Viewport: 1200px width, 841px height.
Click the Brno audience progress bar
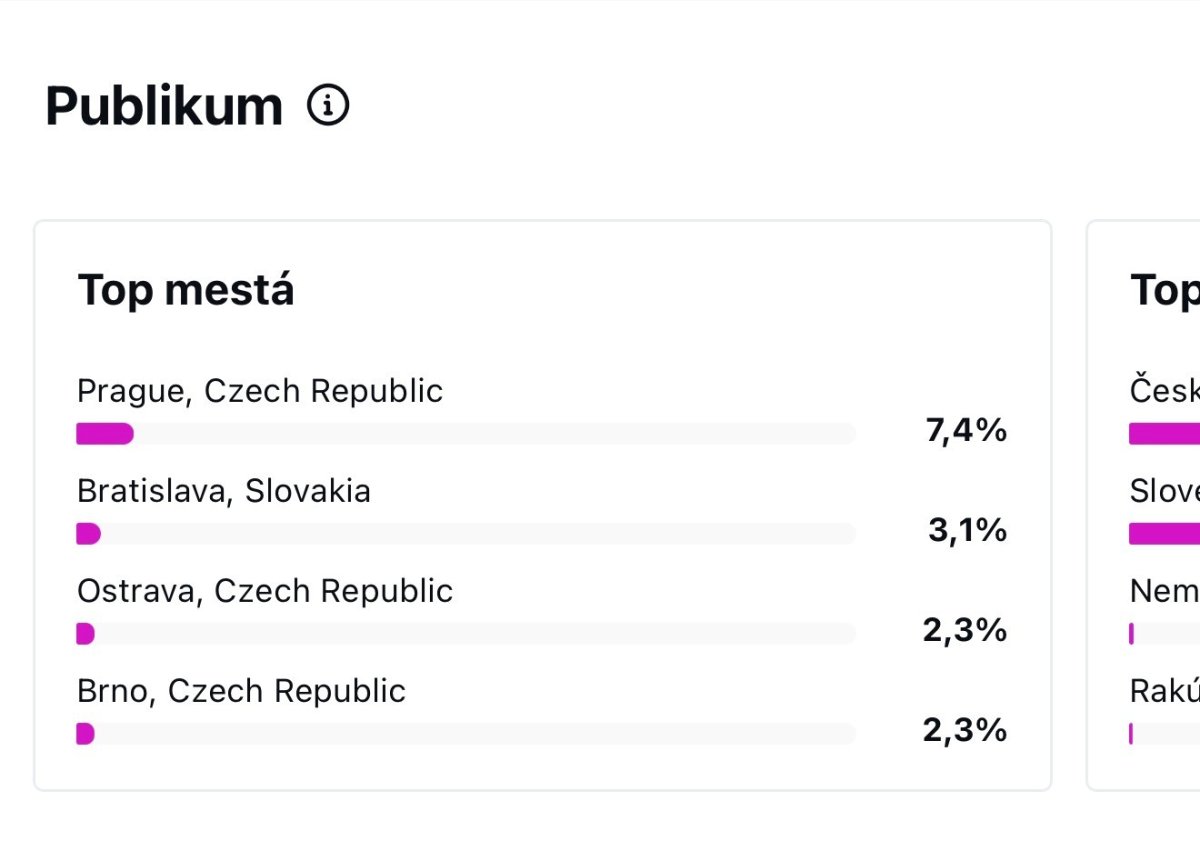click(x=466, y=734)
